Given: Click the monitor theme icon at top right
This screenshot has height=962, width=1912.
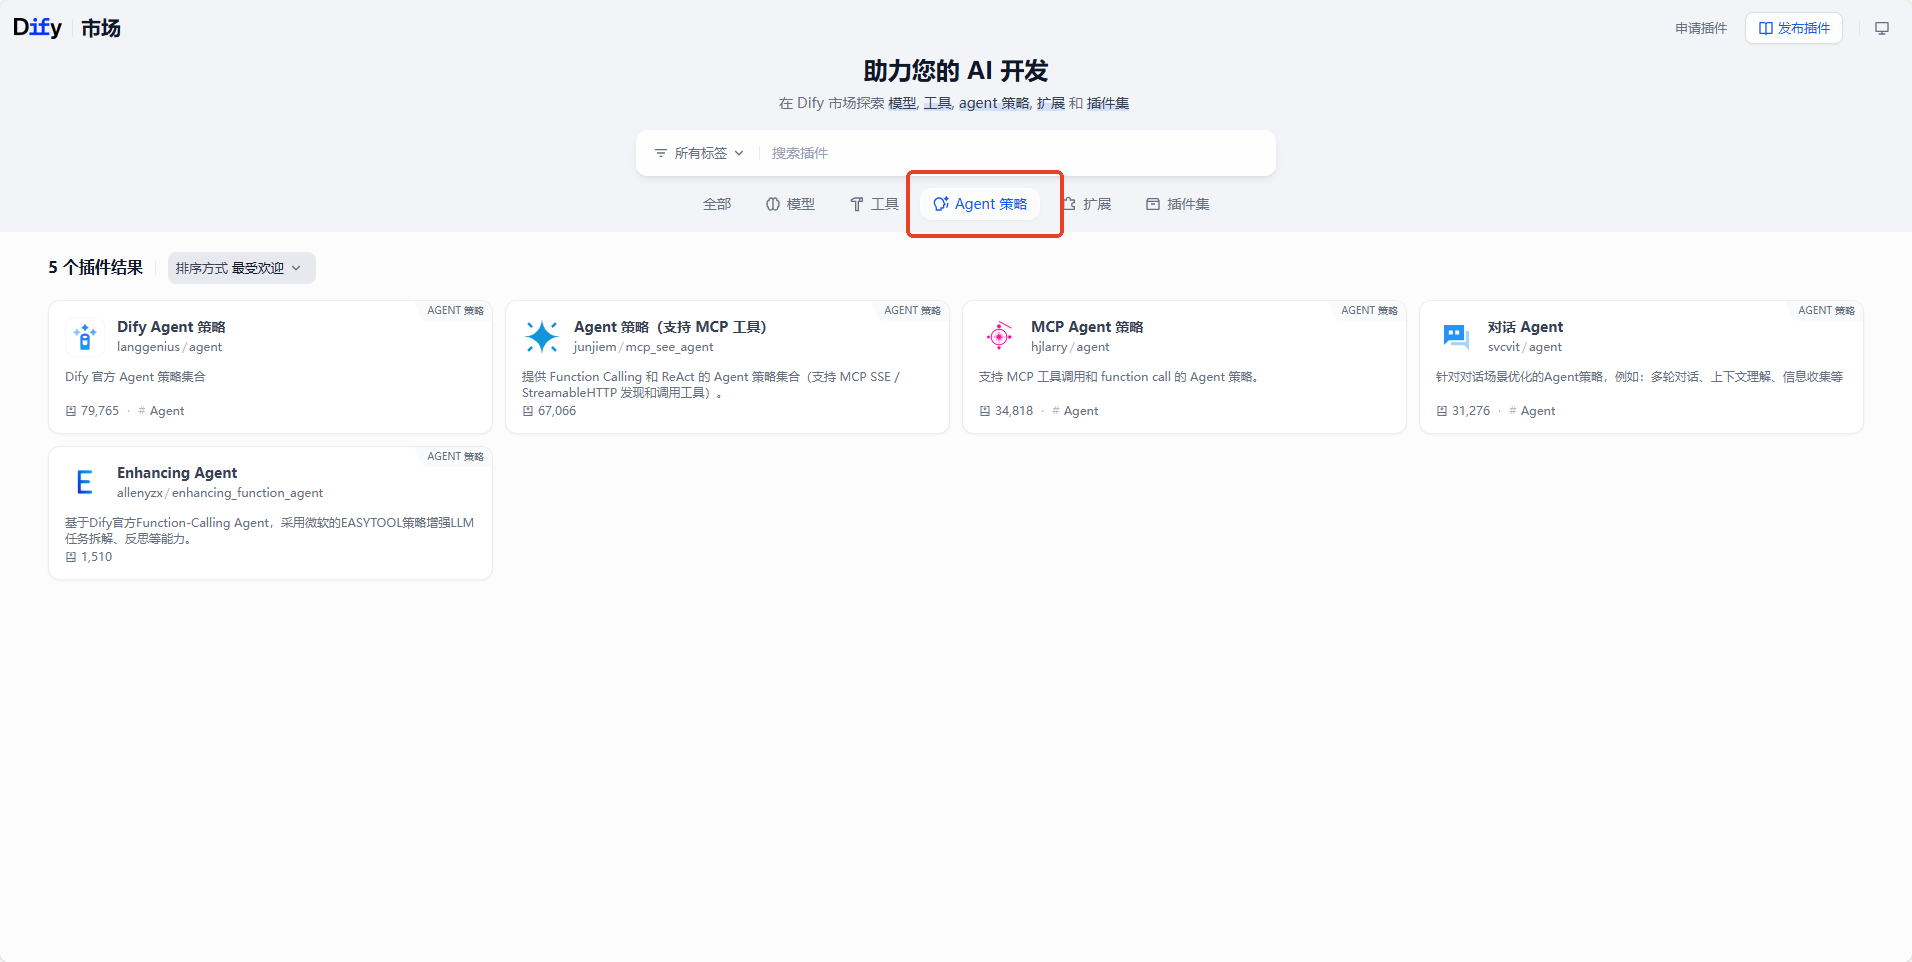Looking at the screenshot, I should [x=1882, y=28].
